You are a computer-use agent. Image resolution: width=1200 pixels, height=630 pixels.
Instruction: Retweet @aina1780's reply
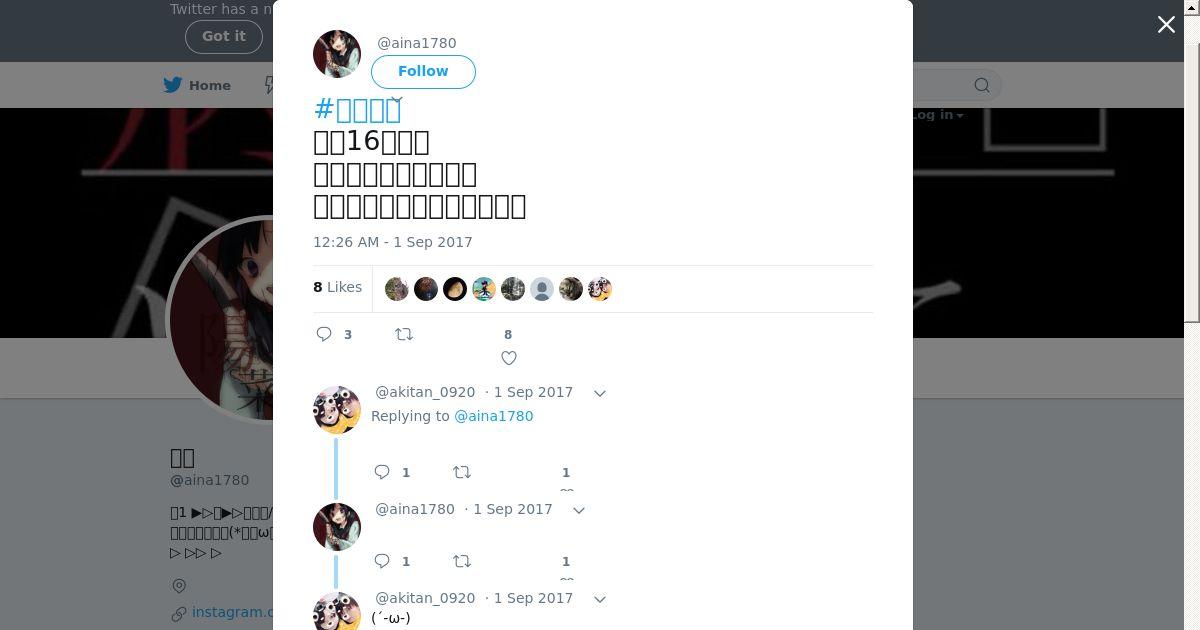click(462, 561)
